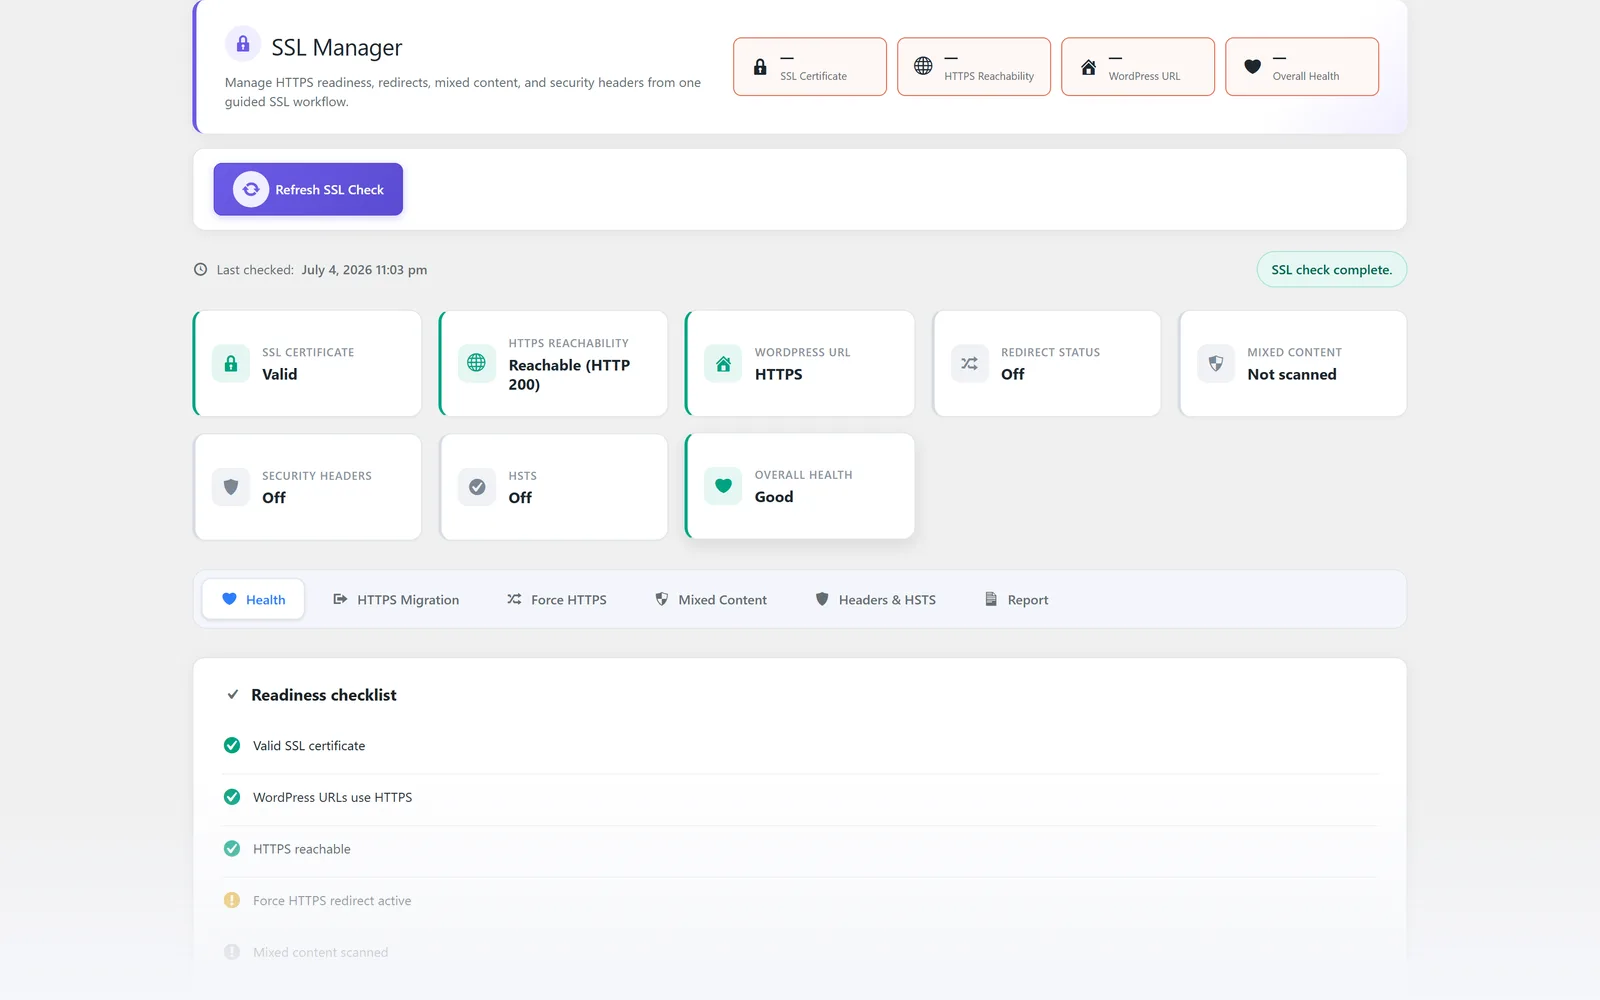Click the globe icon in header HTTPS Reachability chip
The width and height of the screenshot is (1600, 1000).
[923, 66]
